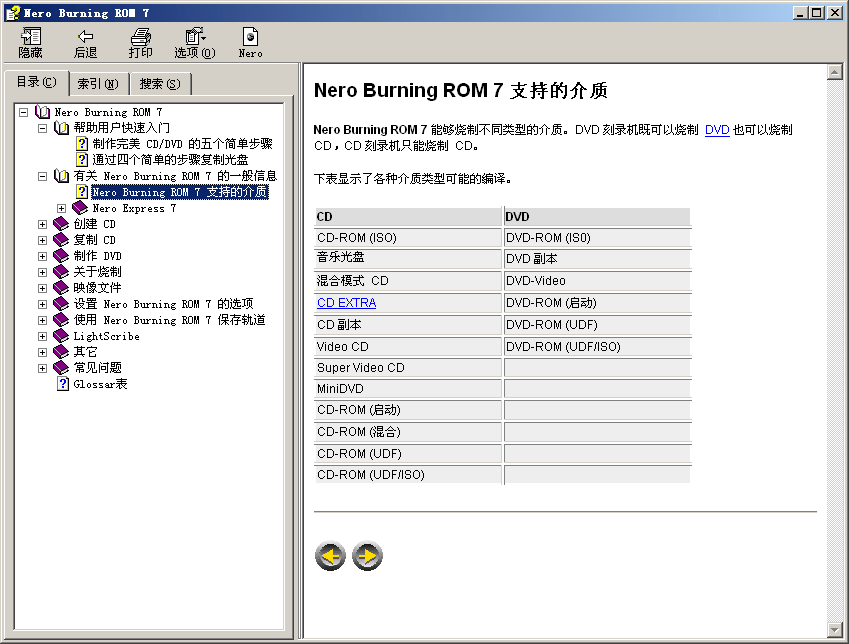This screenshot has width=849, height=644.
Task: Switch to the 索引 (Index) tab
Action: 97,84
